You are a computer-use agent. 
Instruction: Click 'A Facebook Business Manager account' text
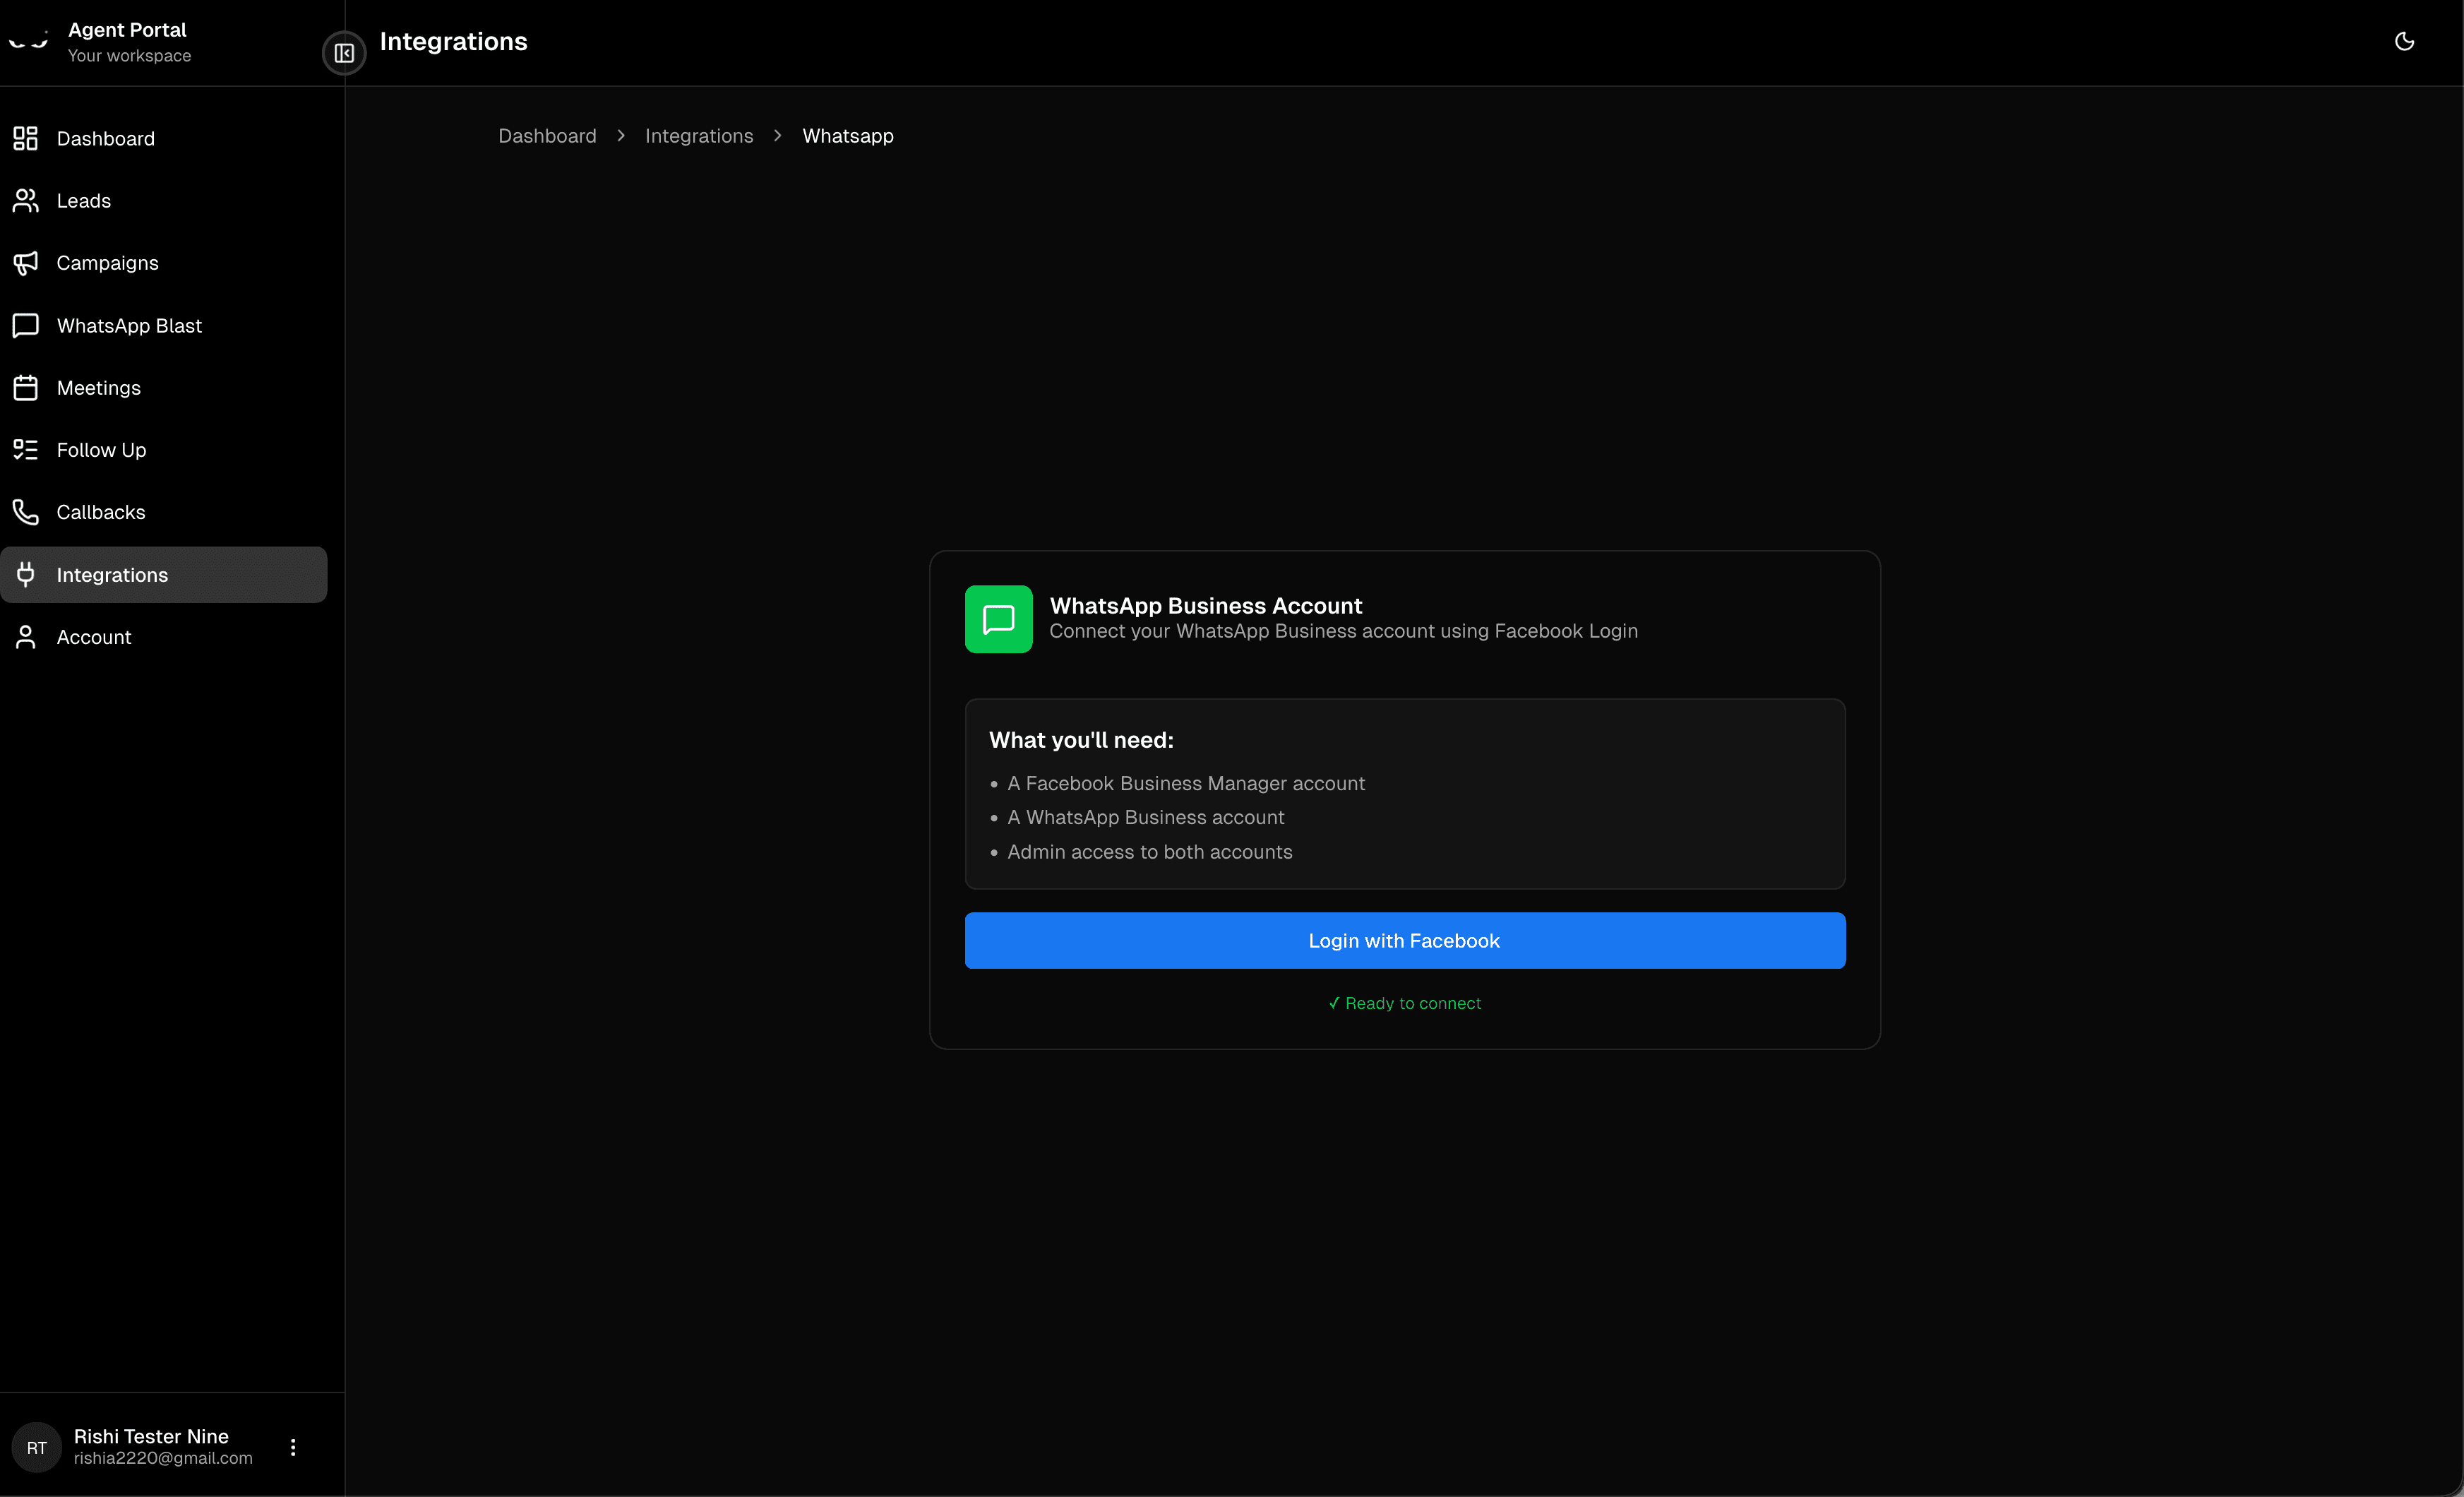tap(1186, 783)
